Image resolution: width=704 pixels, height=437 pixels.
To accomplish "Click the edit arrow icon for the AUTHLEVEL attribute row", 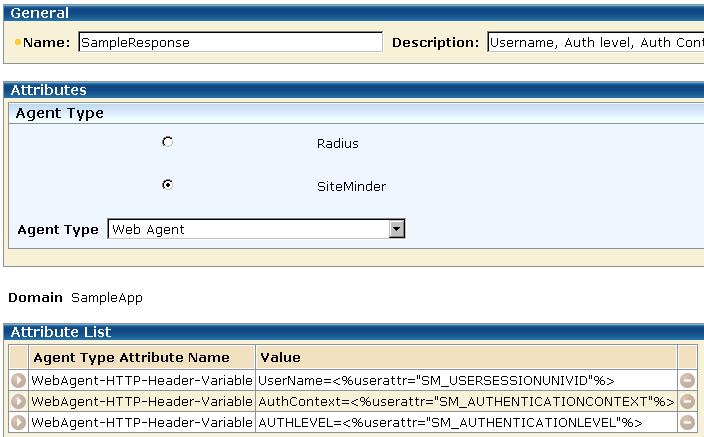I will click(18, 422).
